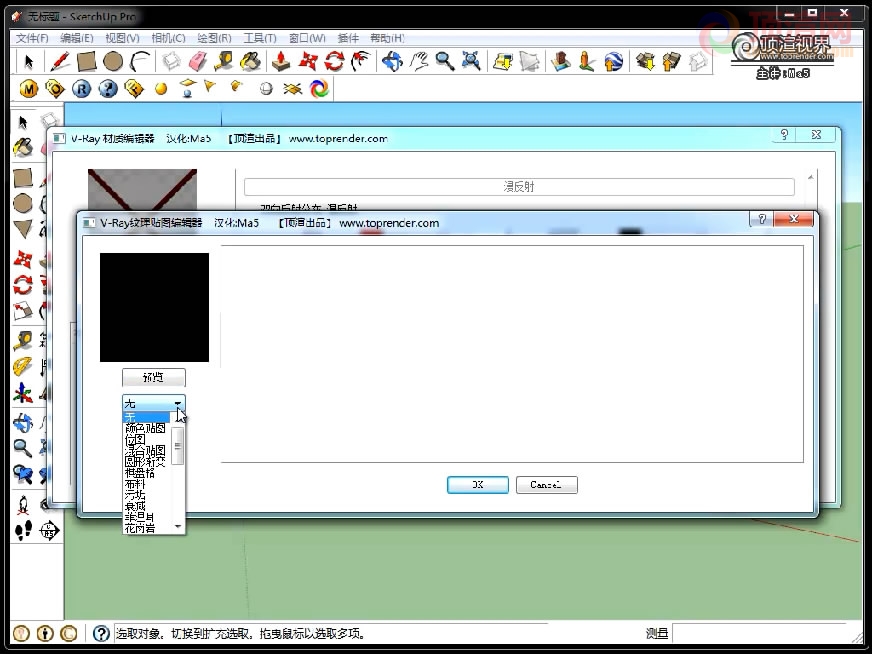
Task: Click the Zoom magnifier in top toolbar
Action: pyautogui.click(x=445, y=61)
